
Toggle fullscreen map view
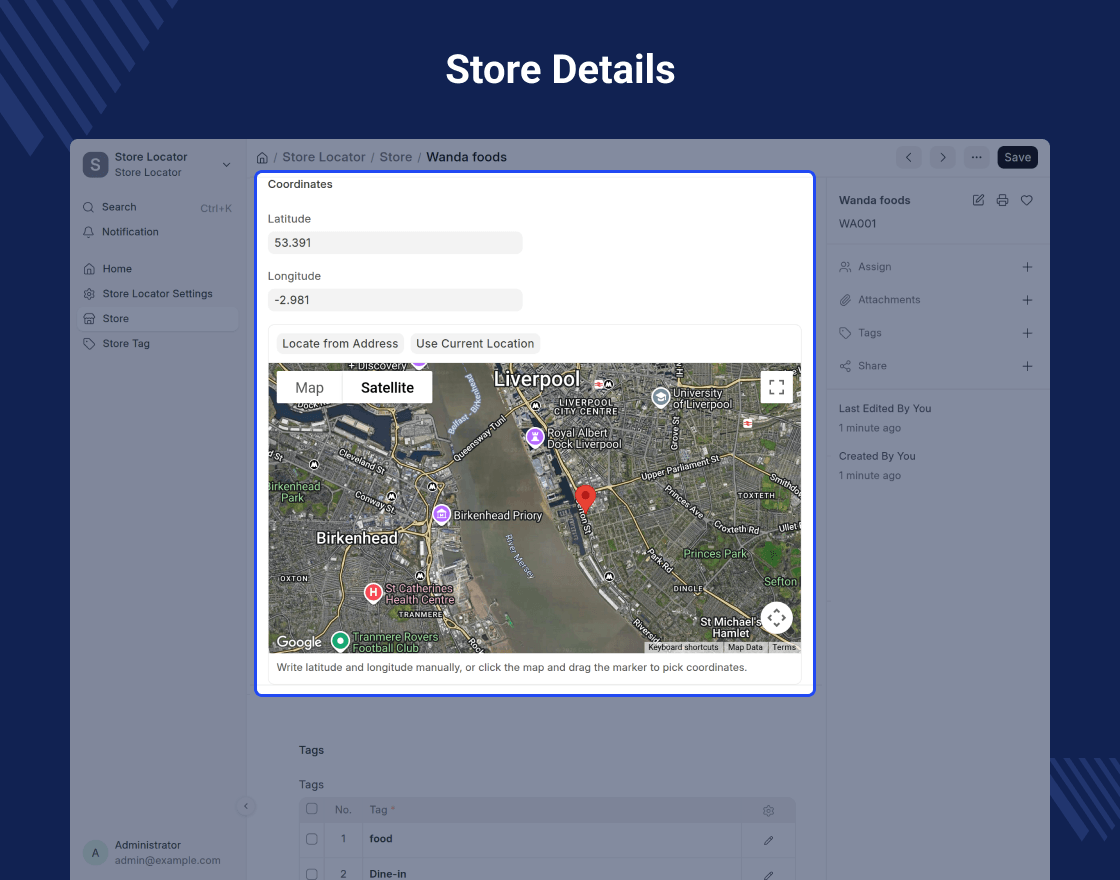click(776, 387)
